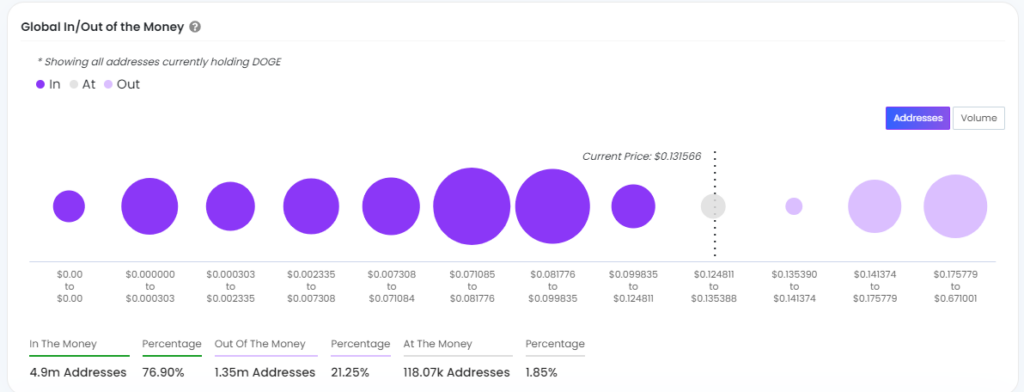Screen dimensions: 1024x392
Task: Select the $0.002335 to $0.007308 bubble
Action: point(311,206)
